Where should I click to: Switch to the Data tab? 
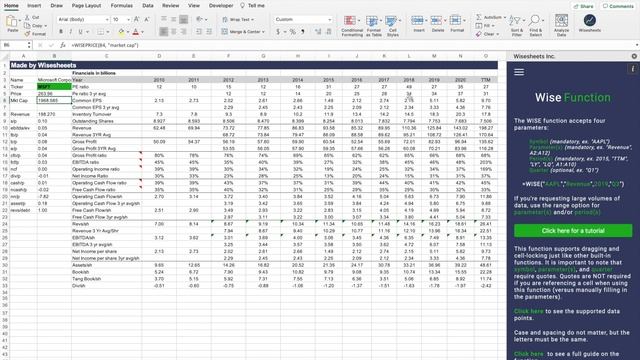coord(148,6)
